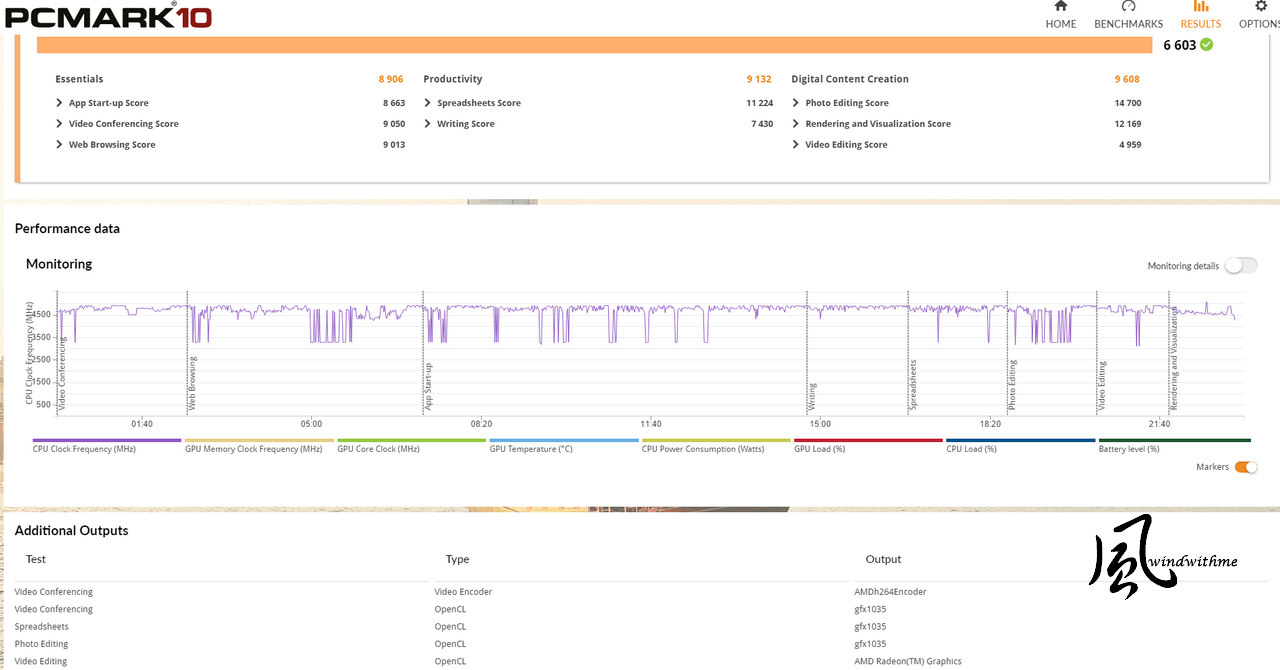Open Options via the gear icon
This screenshot has width=1280, height=670.
point(1260,7)
